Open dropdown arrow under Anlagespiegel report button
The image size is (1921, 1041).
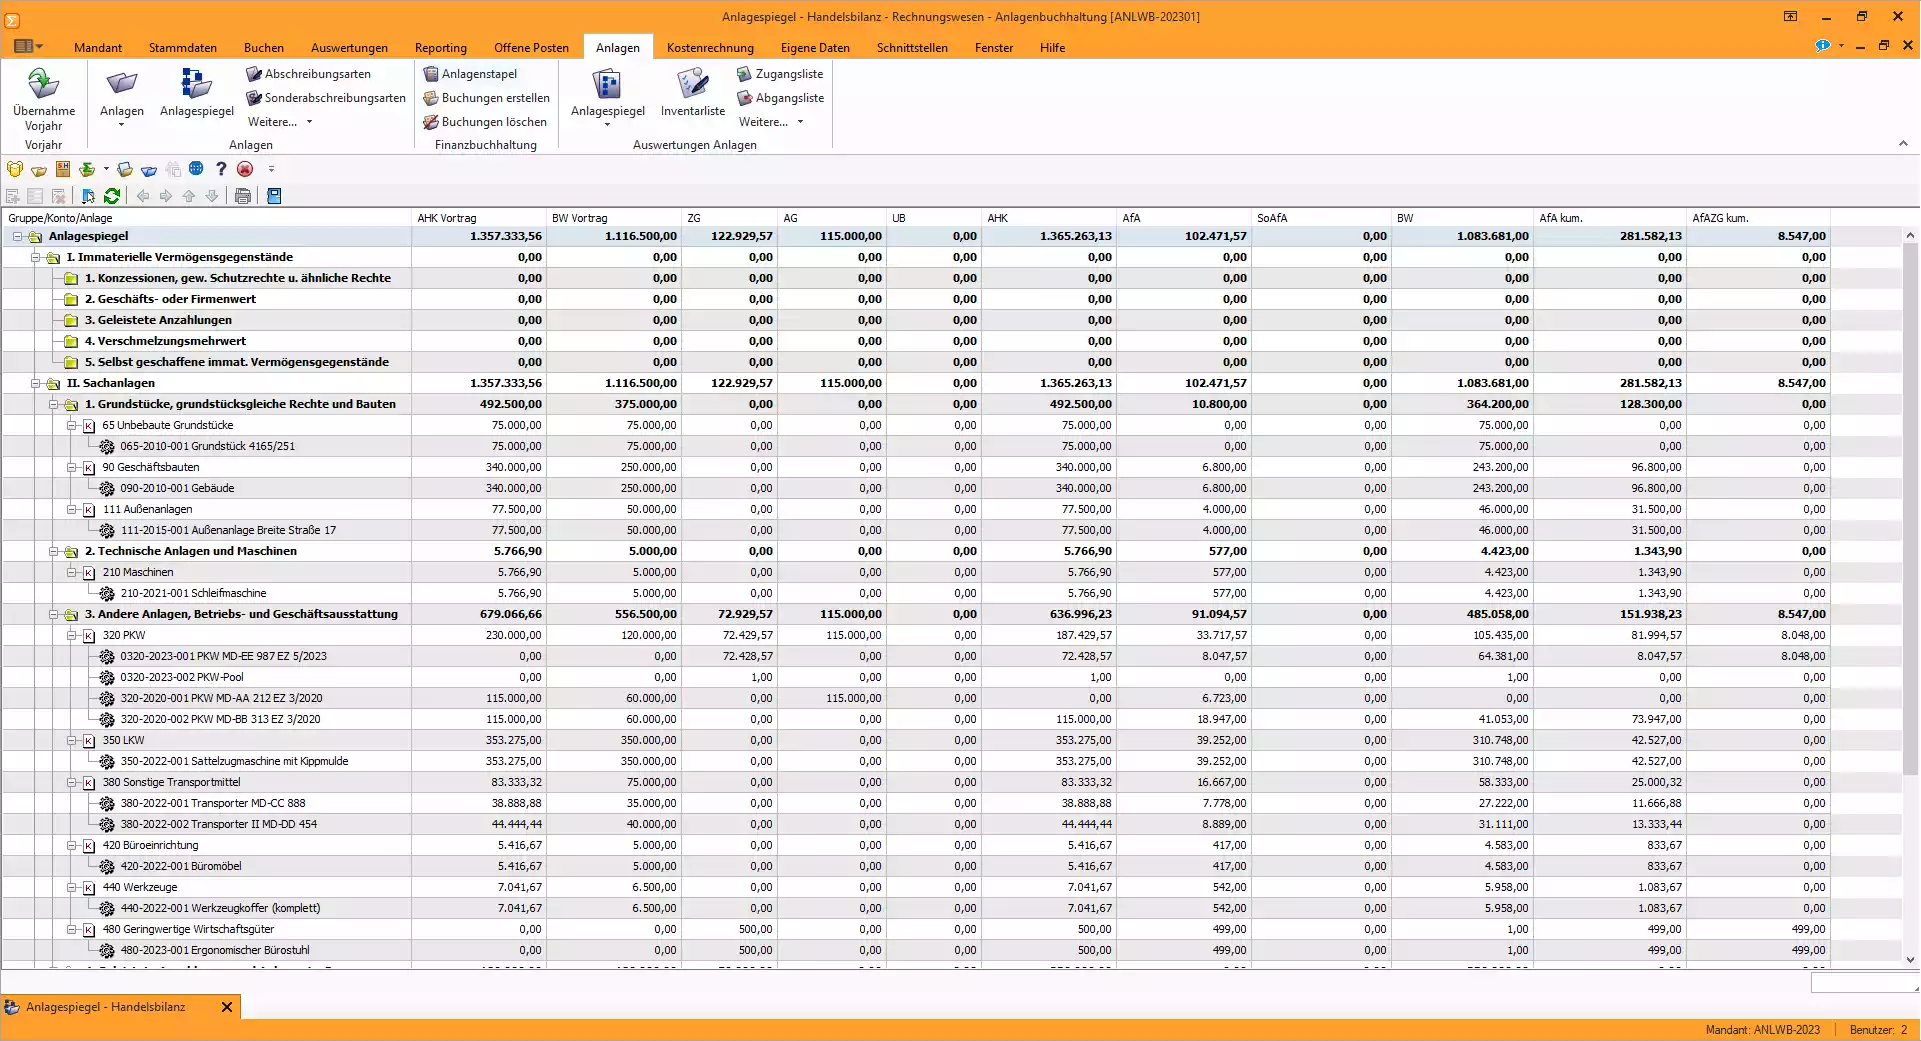pos(607,125)
